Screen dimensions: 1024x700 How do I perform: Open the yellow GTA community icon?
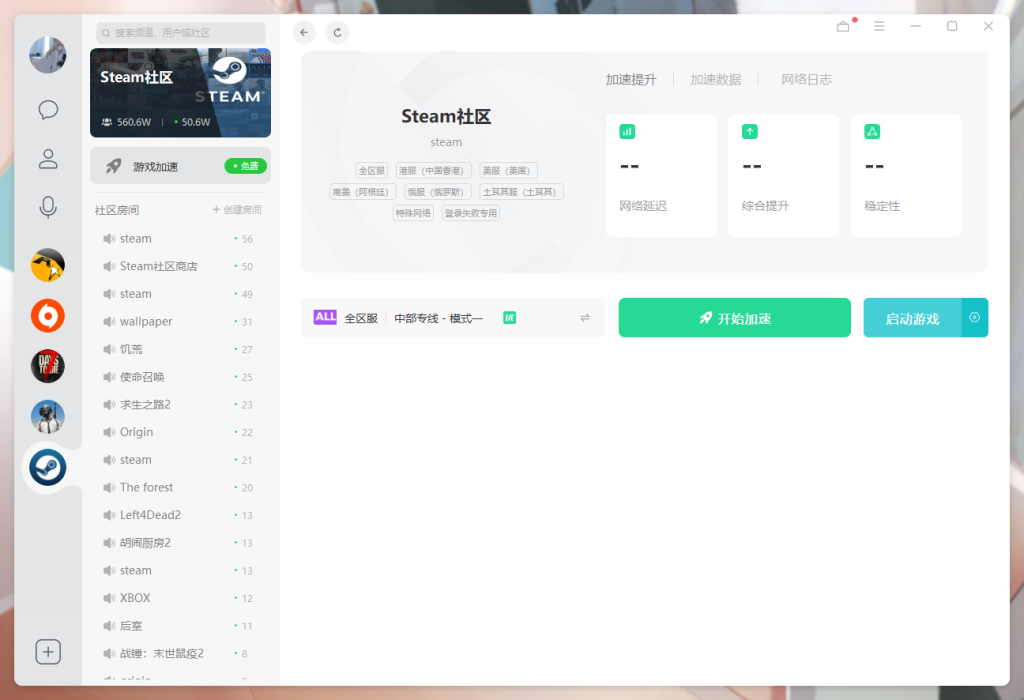point(48,265)
